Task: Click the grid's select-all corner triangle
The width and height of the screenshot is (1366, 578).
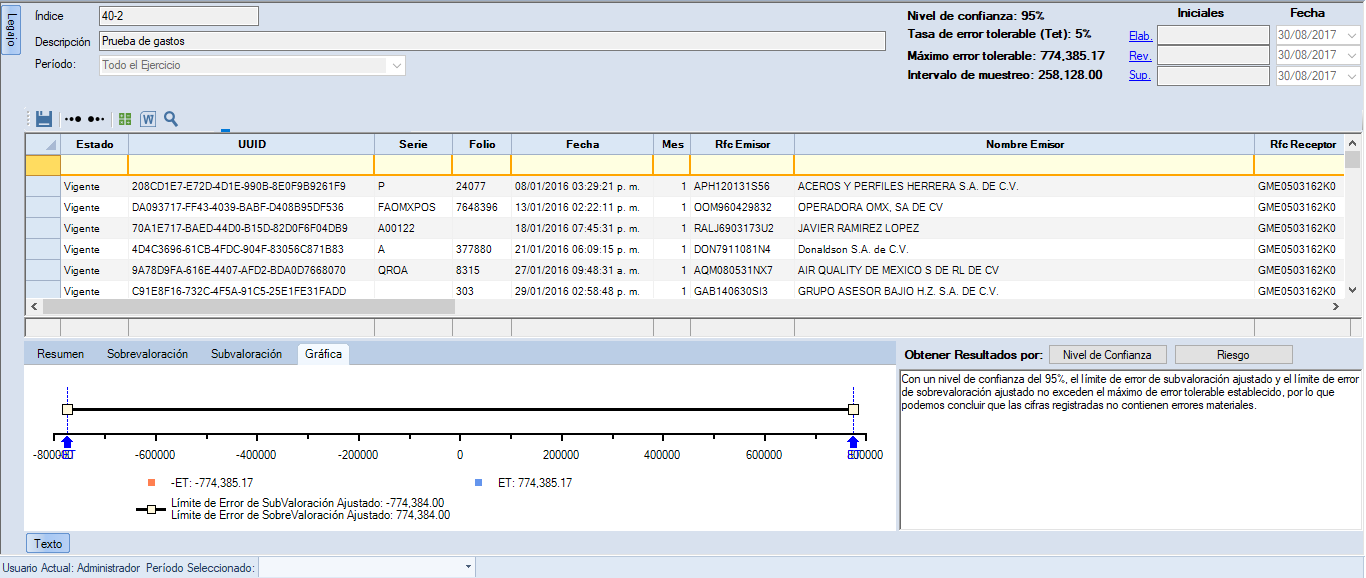Action: (50, 145)
